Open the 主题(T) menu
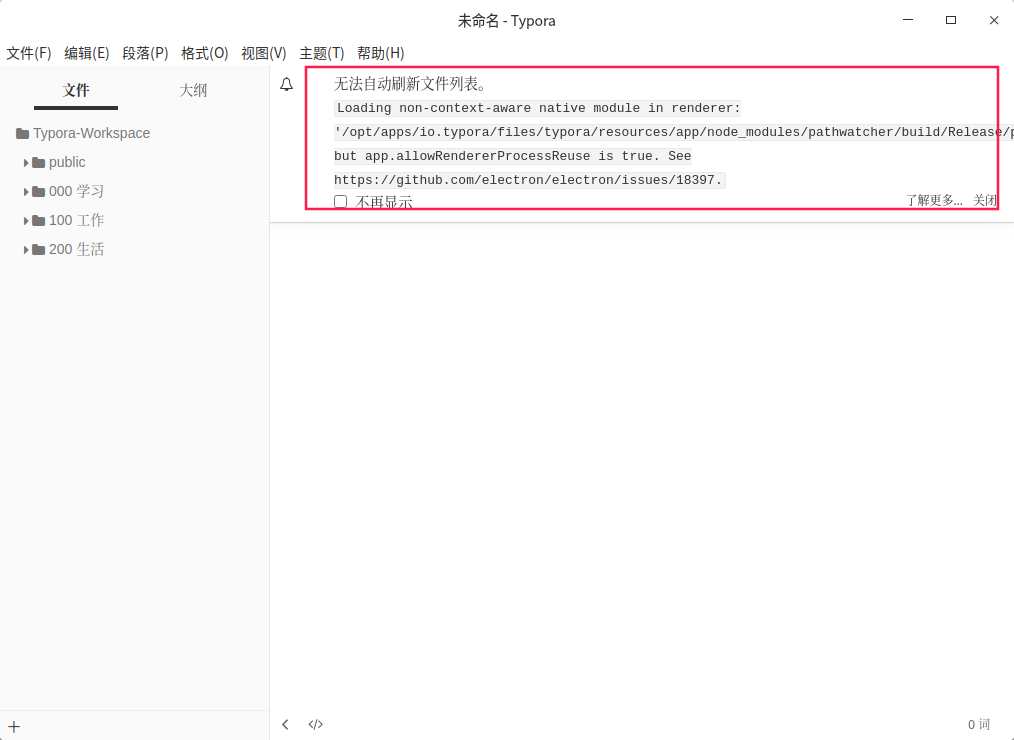The width and height of the screenshot is (1014, 740). coord(321,53)
